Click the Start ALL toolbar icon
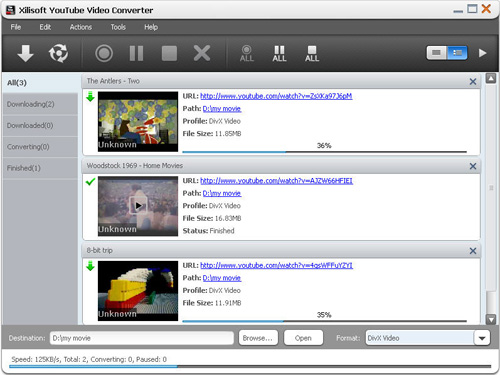 point(247,53)
